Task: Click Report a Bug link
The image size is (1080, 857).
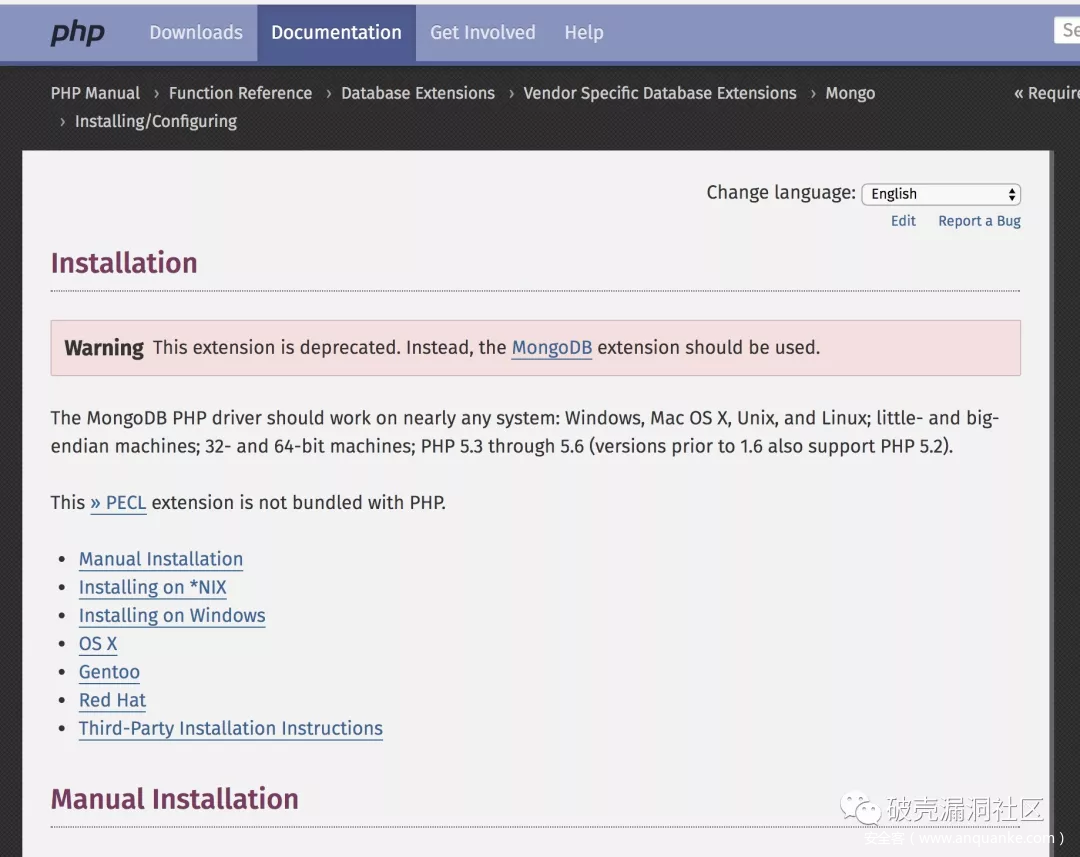Action: [979, 221]
